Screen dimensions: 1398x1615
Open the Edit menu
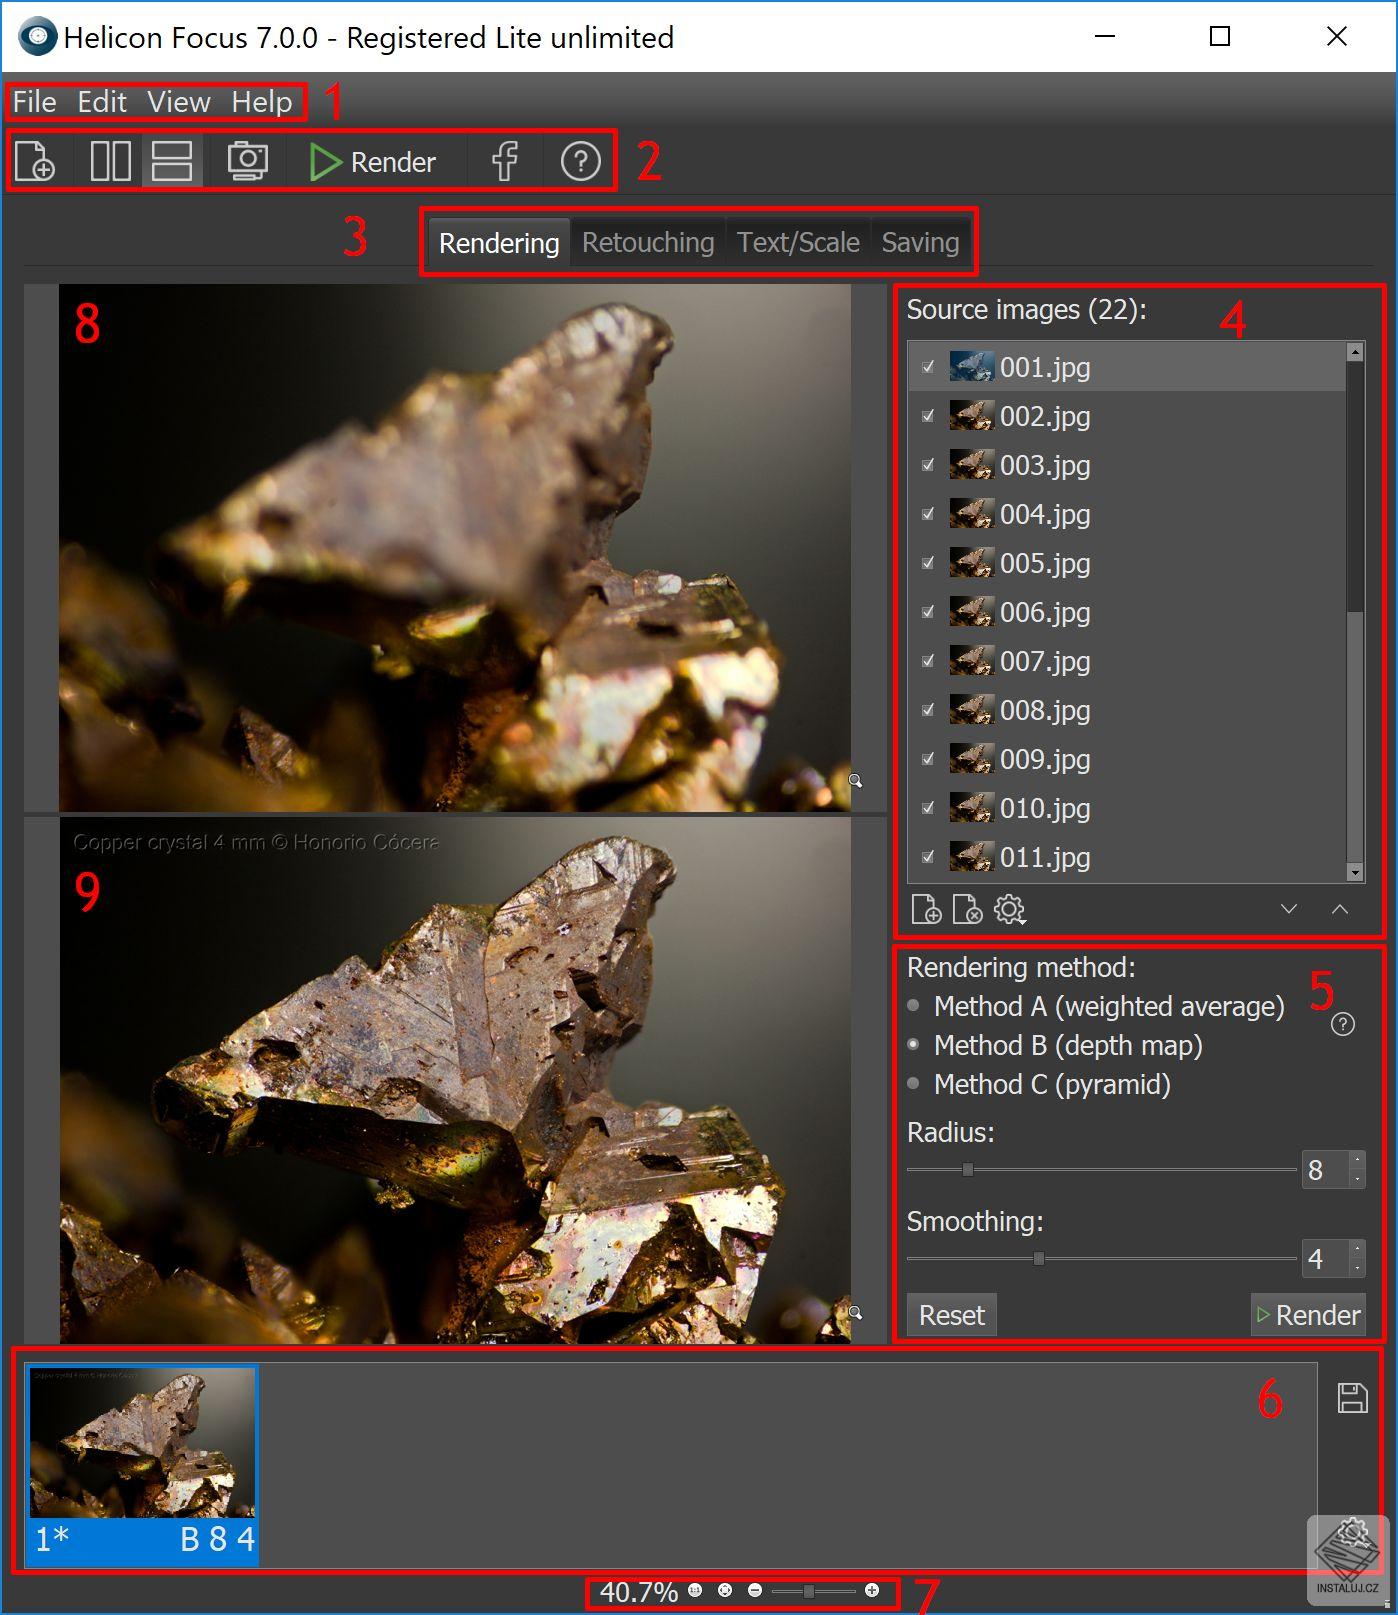coord(102,102)
